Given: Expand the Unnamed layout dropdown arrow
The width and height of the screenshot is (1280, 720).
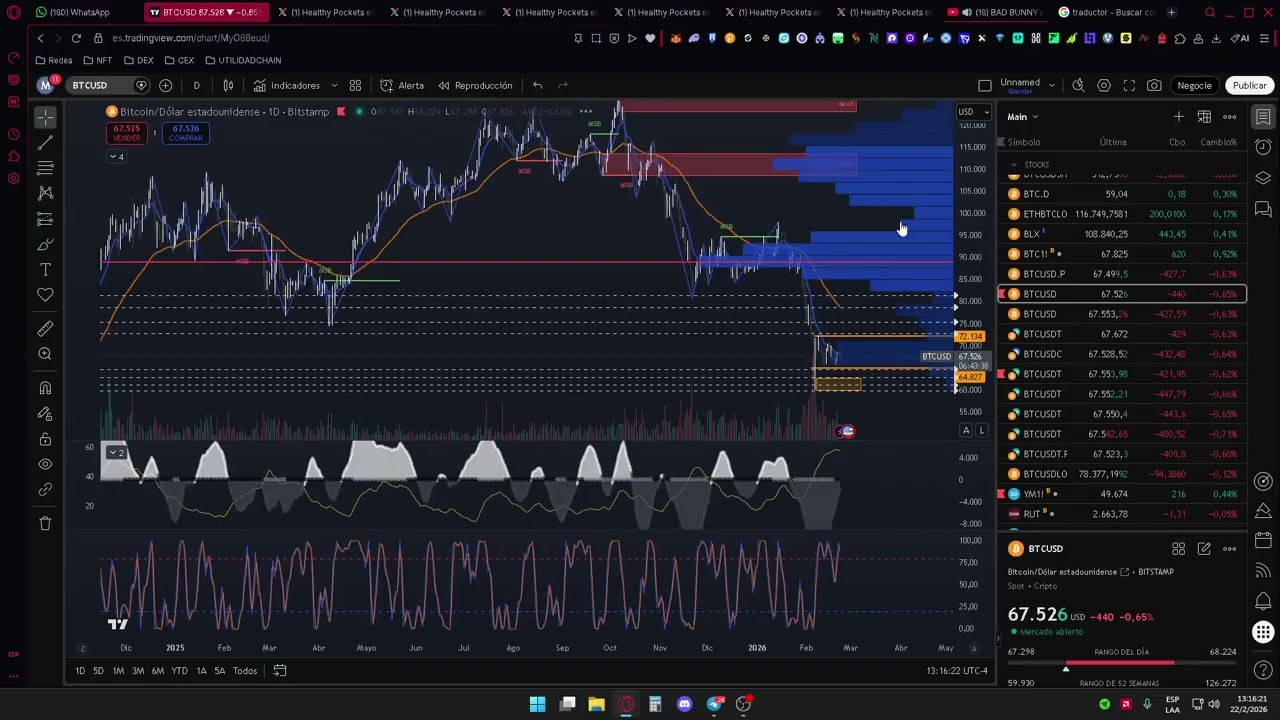Looking at the screenshot, I should click(1050, 85).
